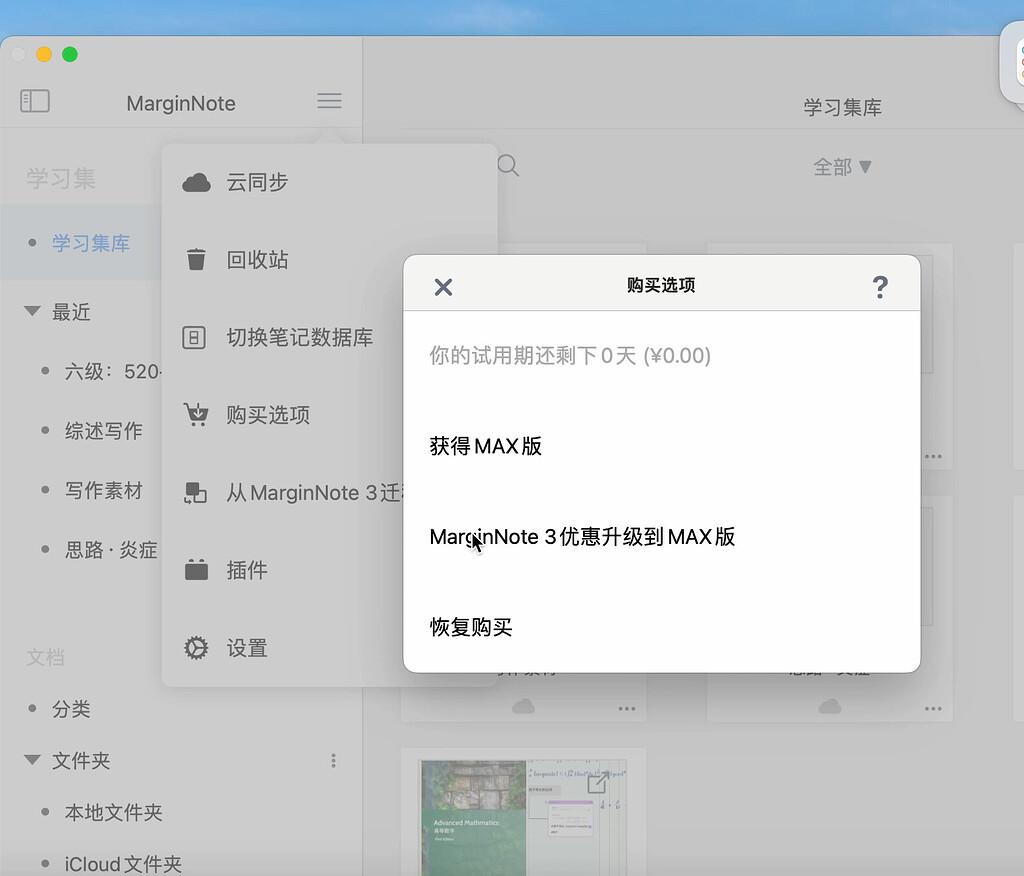Collapse the 文件夹 folders section
Viewport: 1024px width, 876px height.
31,761
